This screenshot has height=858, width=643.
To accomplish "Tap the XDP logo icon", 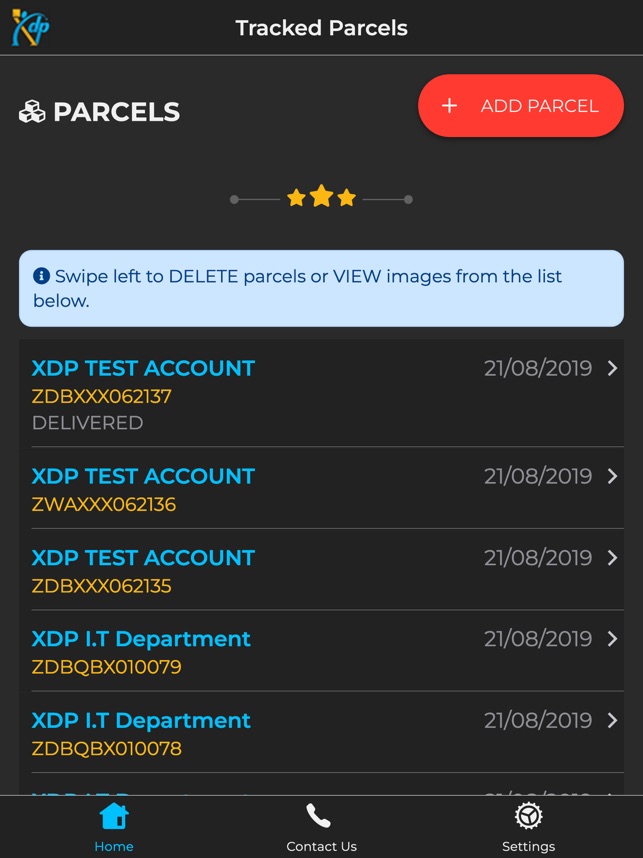I will point(30,27).
